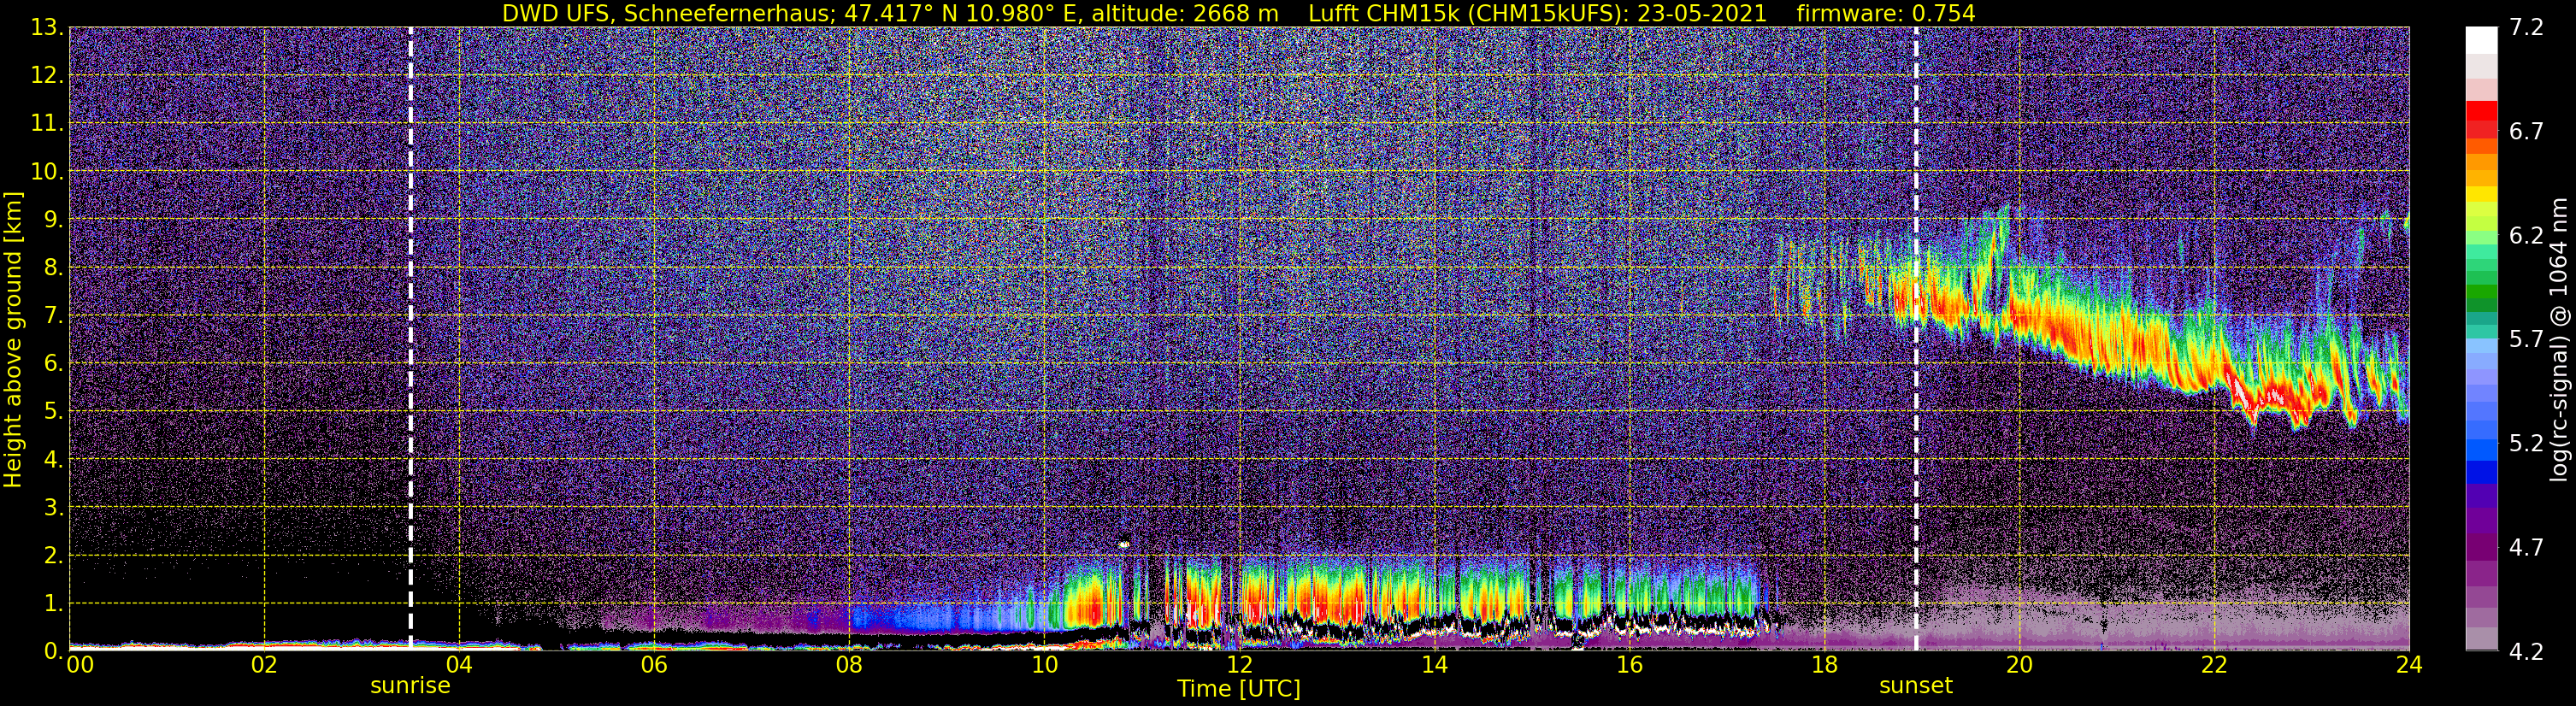Image resolution: width=2576 pixels, height=706 pixels.
Task: Click the height axis tick '5.'
Action: coord(54,412)
